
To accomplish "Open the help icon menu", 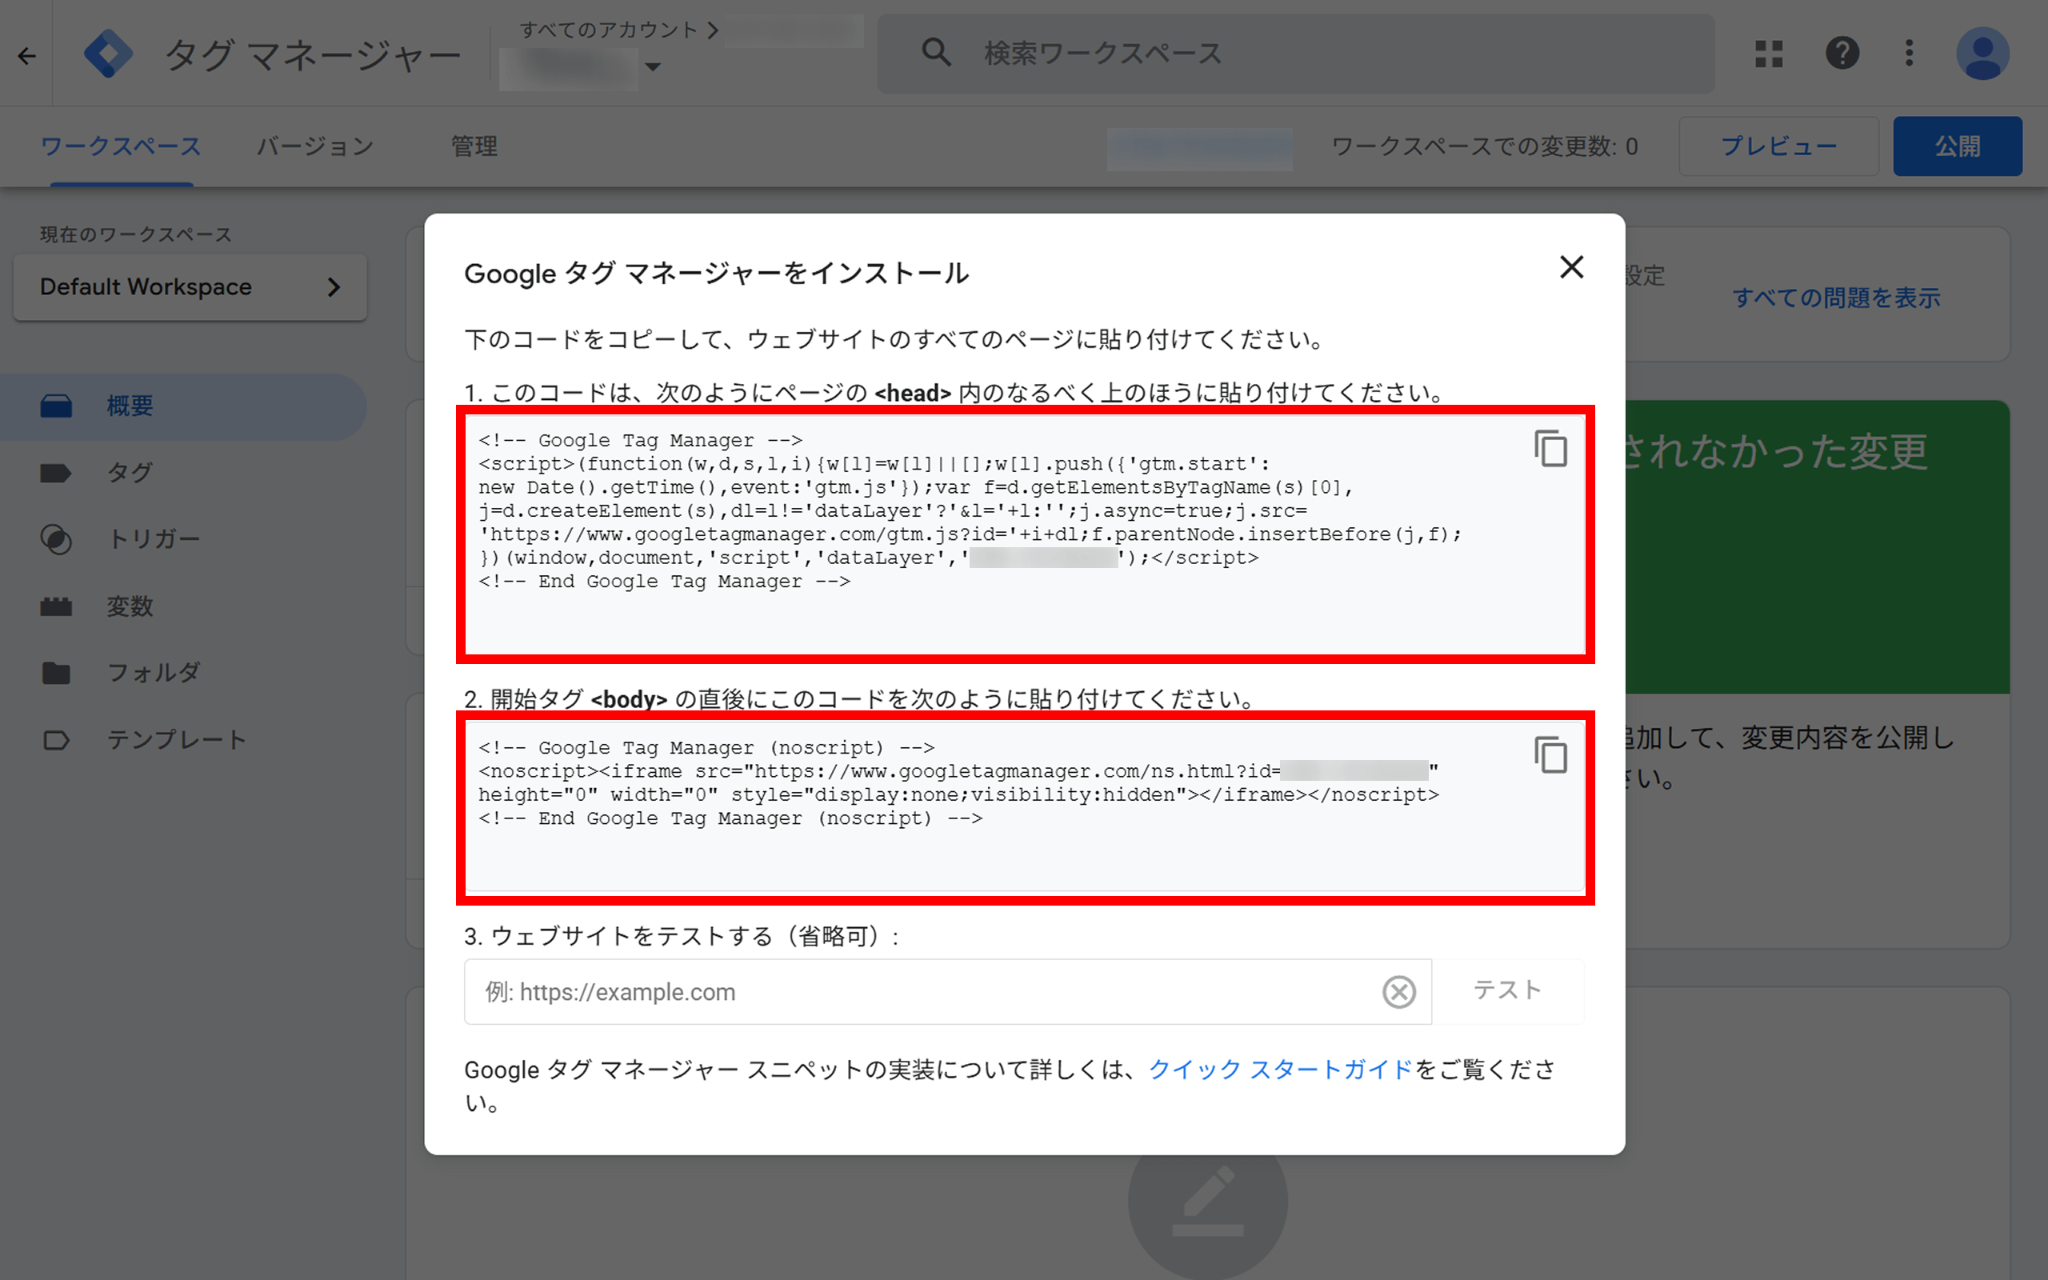I will coord(1841,53).
